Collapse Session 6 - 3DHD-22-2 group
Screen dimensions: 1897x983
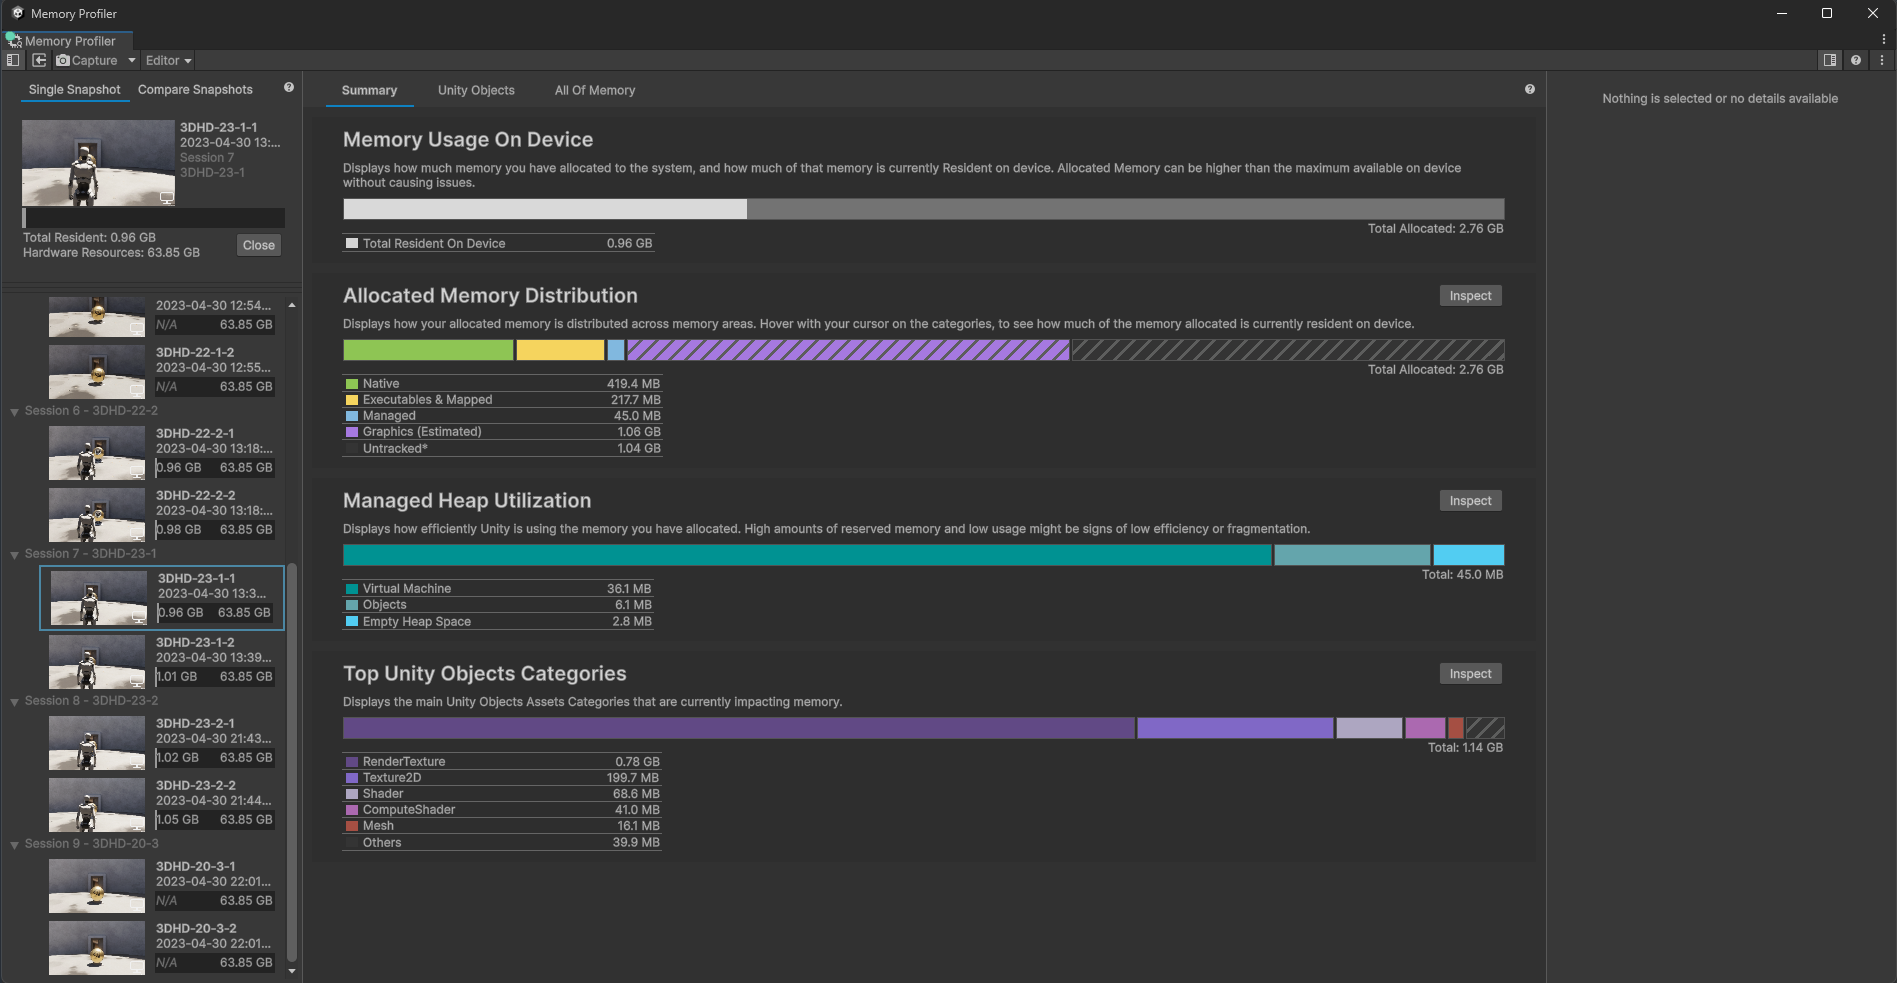point(15,411)
